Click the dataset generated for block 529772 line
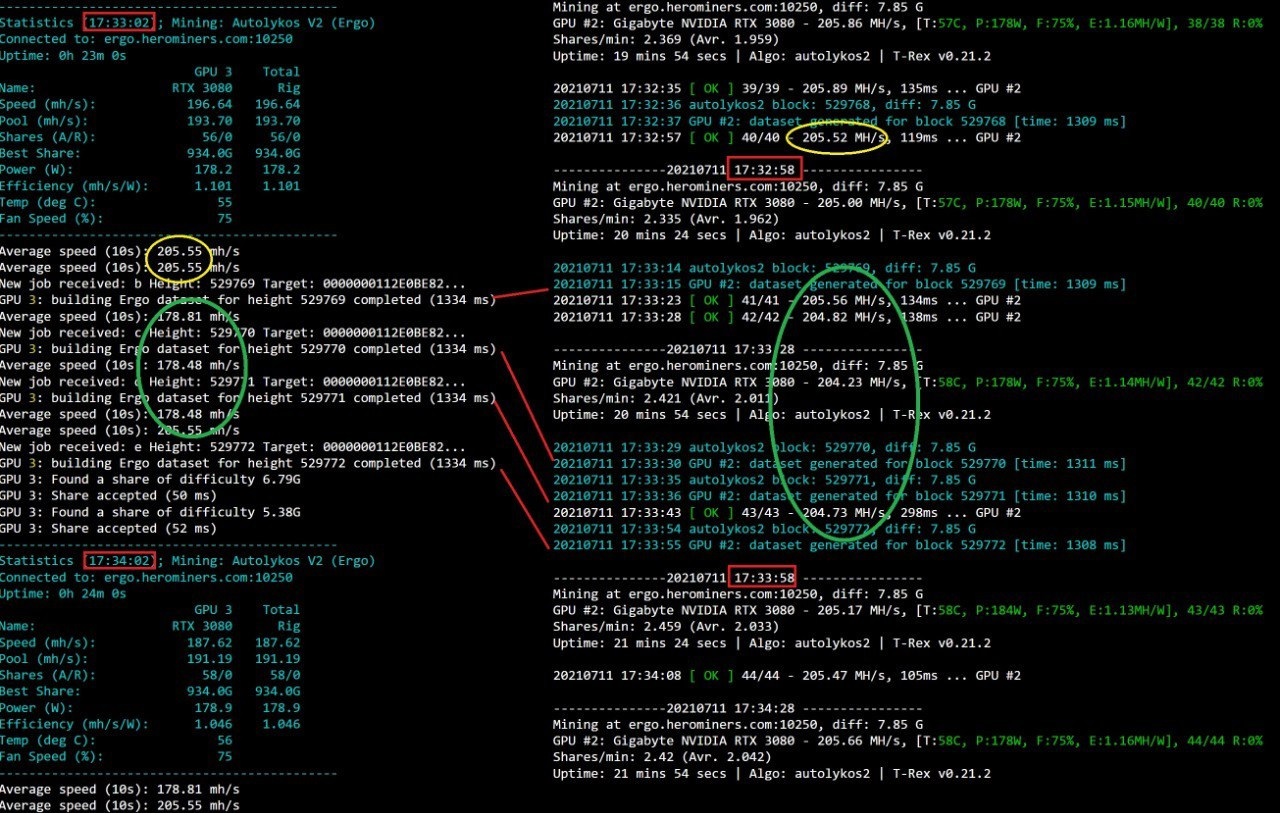Screen dimensions: 1280x815 point(839,545)
